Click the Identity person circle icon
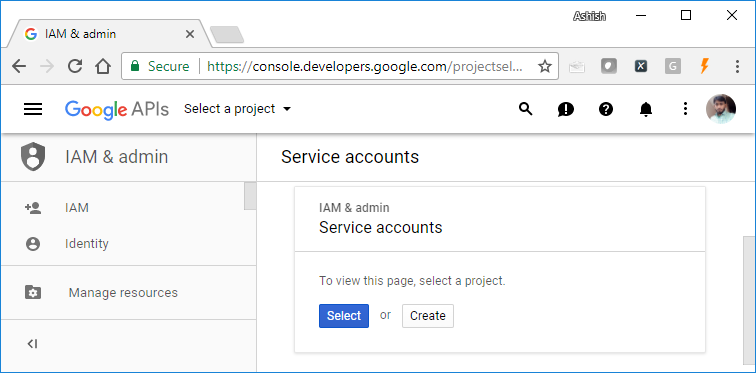The width and height of the screenshot is (756, 373). click(33, 244)
